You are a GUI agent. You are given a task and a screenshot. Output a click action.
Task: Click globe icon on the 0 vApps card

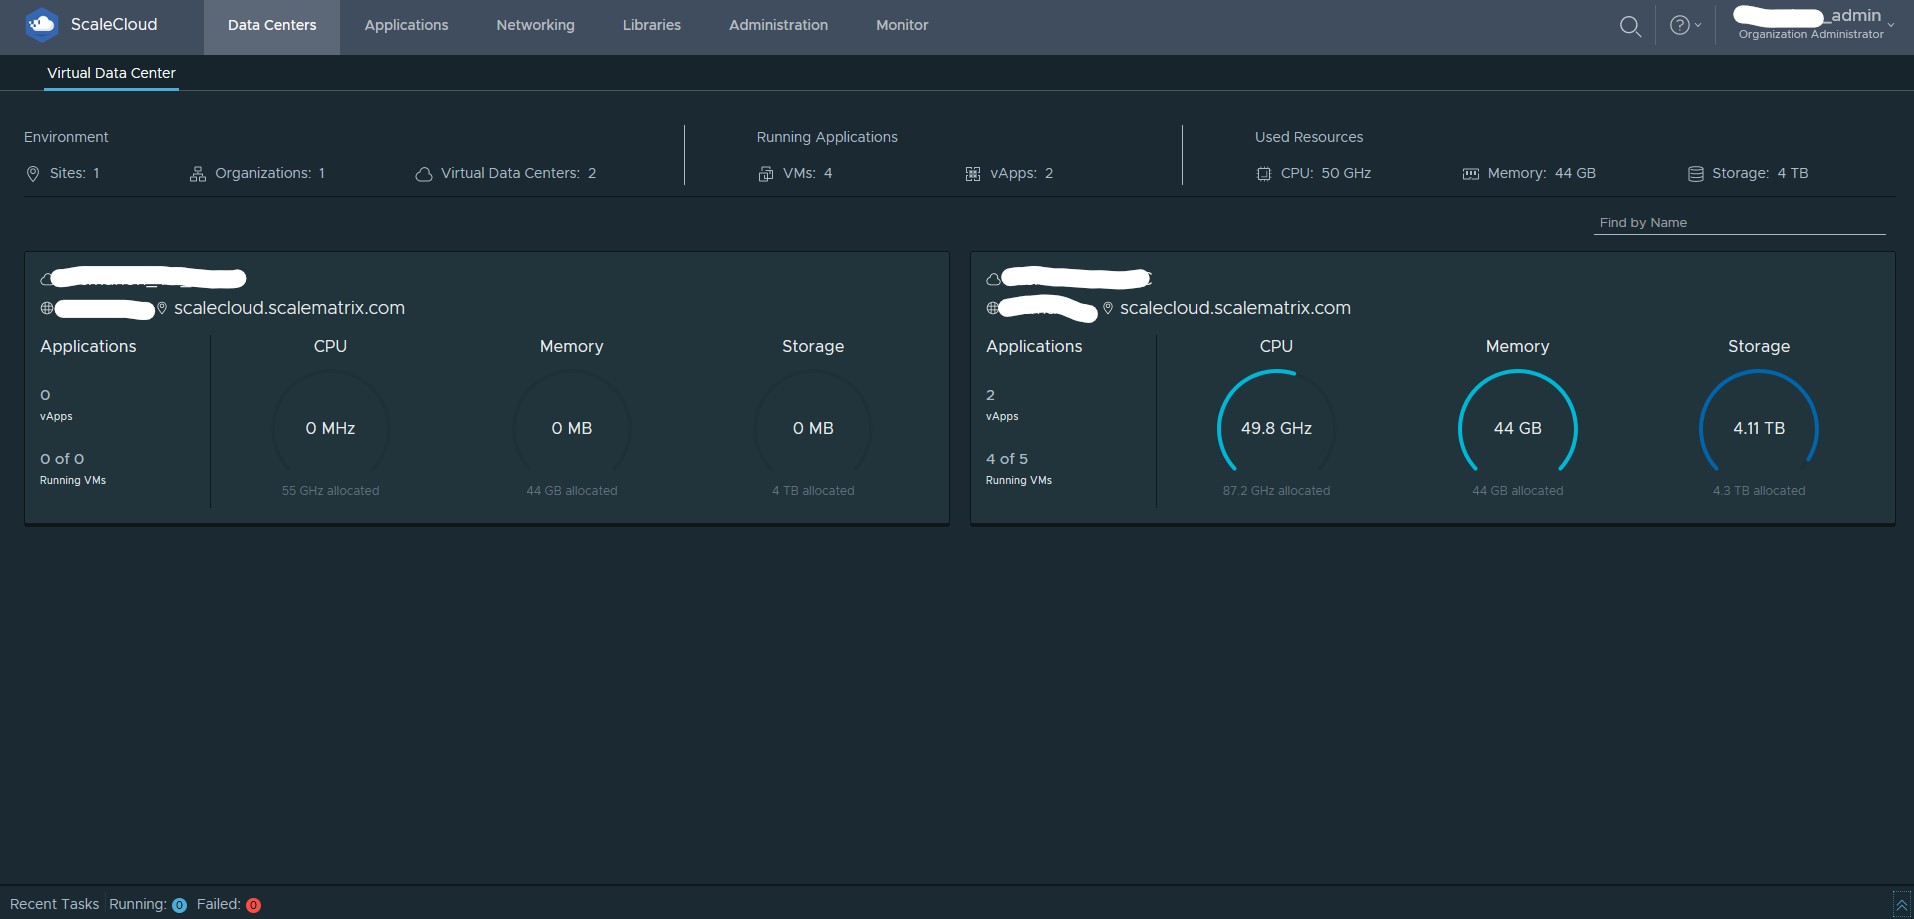[47, 308]
